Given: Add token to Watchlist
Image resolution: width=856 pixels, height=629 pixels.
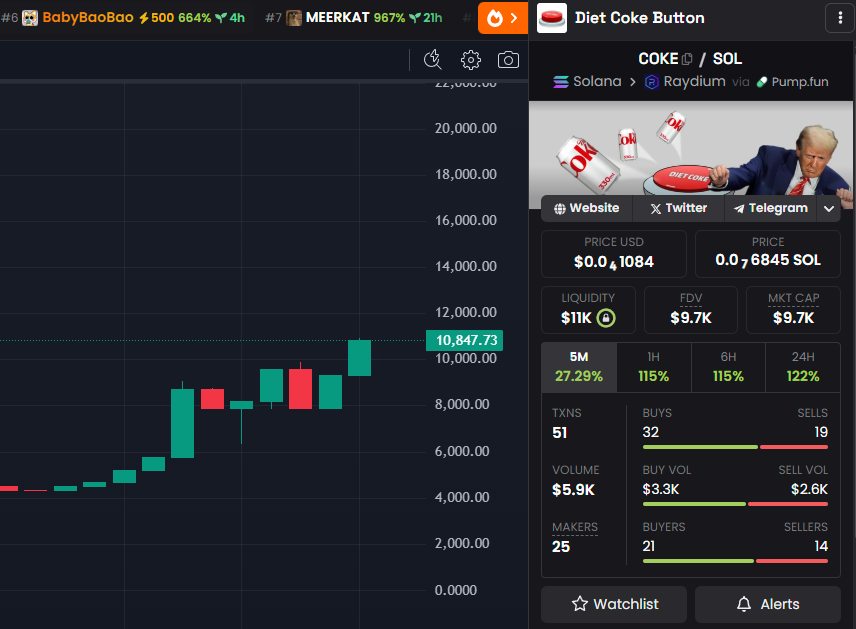Looking at the screenshot, I should [x=614, y=604].
